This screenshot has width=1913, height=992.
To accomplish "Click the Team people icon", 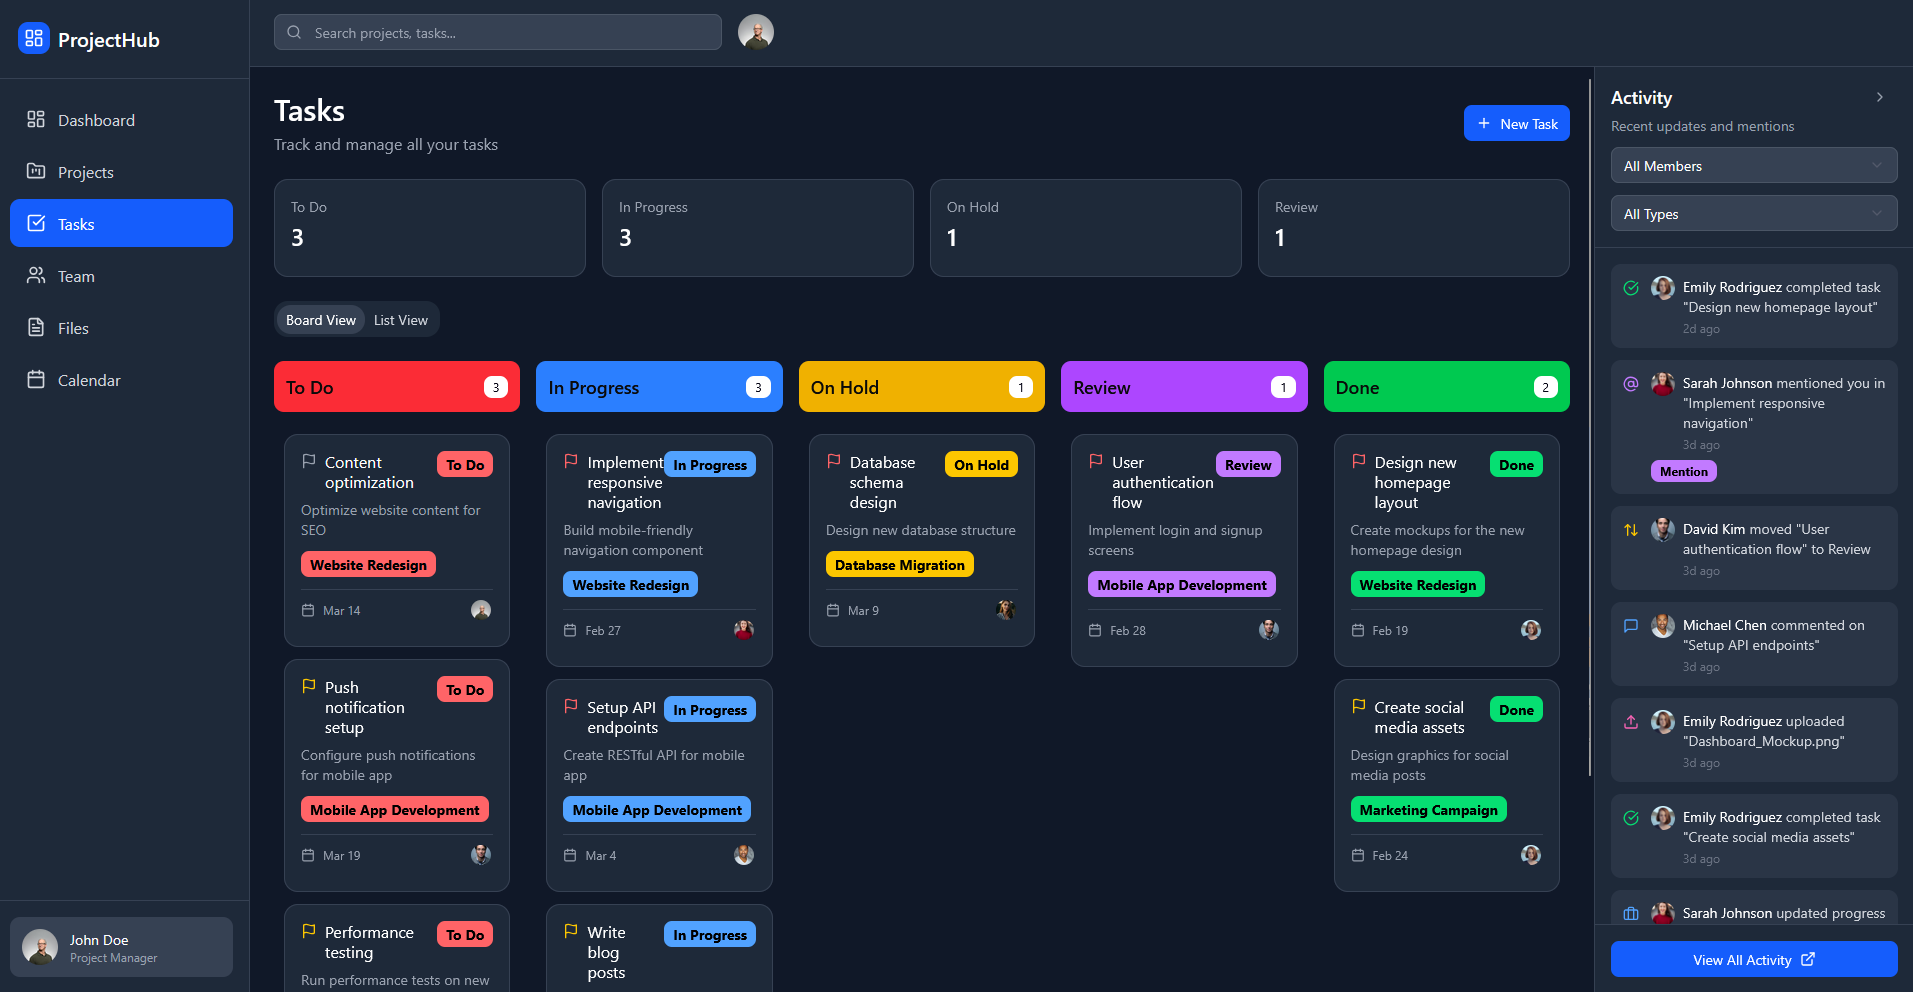I will coord(36,276).
